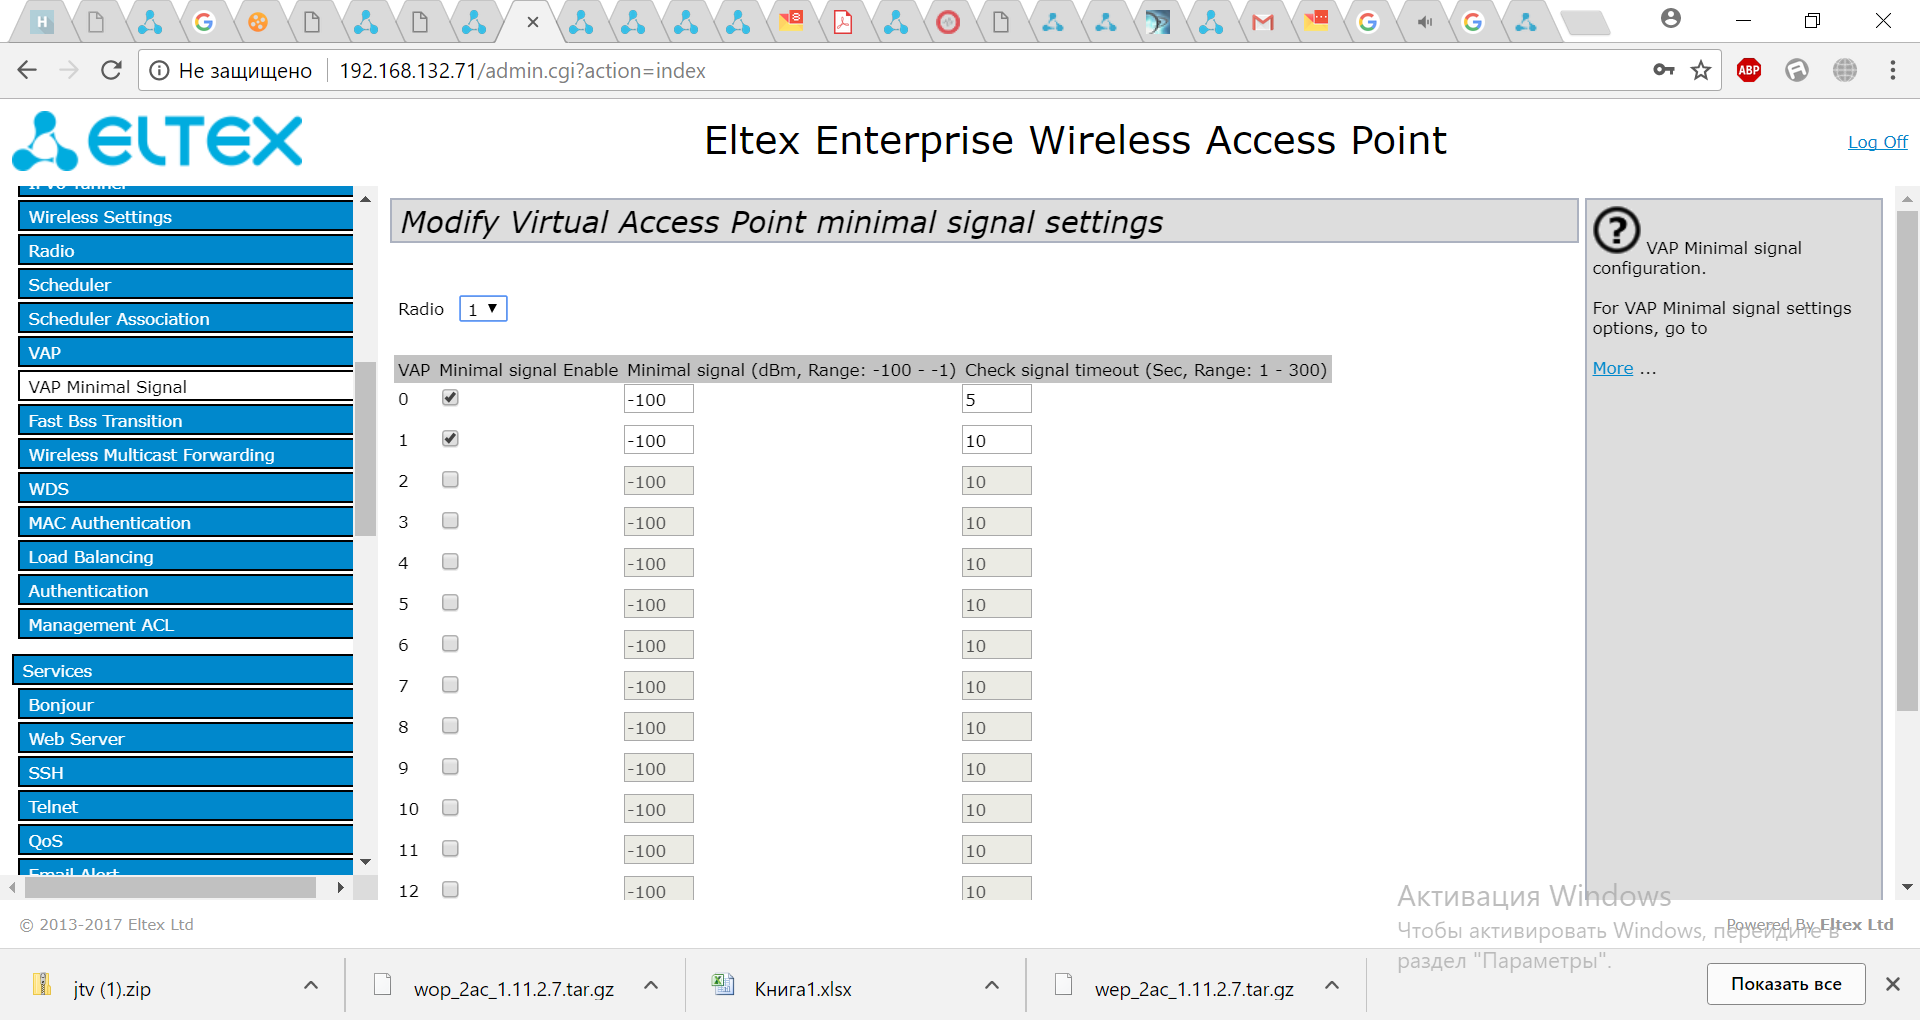Image resolution: width=1920 pixels, height=1020 pixels.
Task: Open the Telnet menu item
Action: pyautogui.click(x=186, y=807)
